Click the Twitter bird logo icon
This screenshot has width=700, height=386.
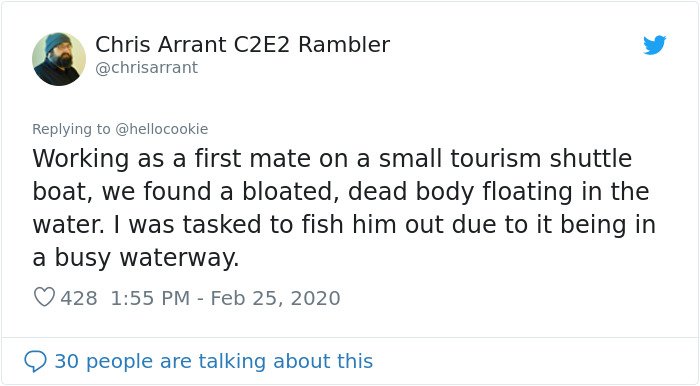click(x=654, y=45)
